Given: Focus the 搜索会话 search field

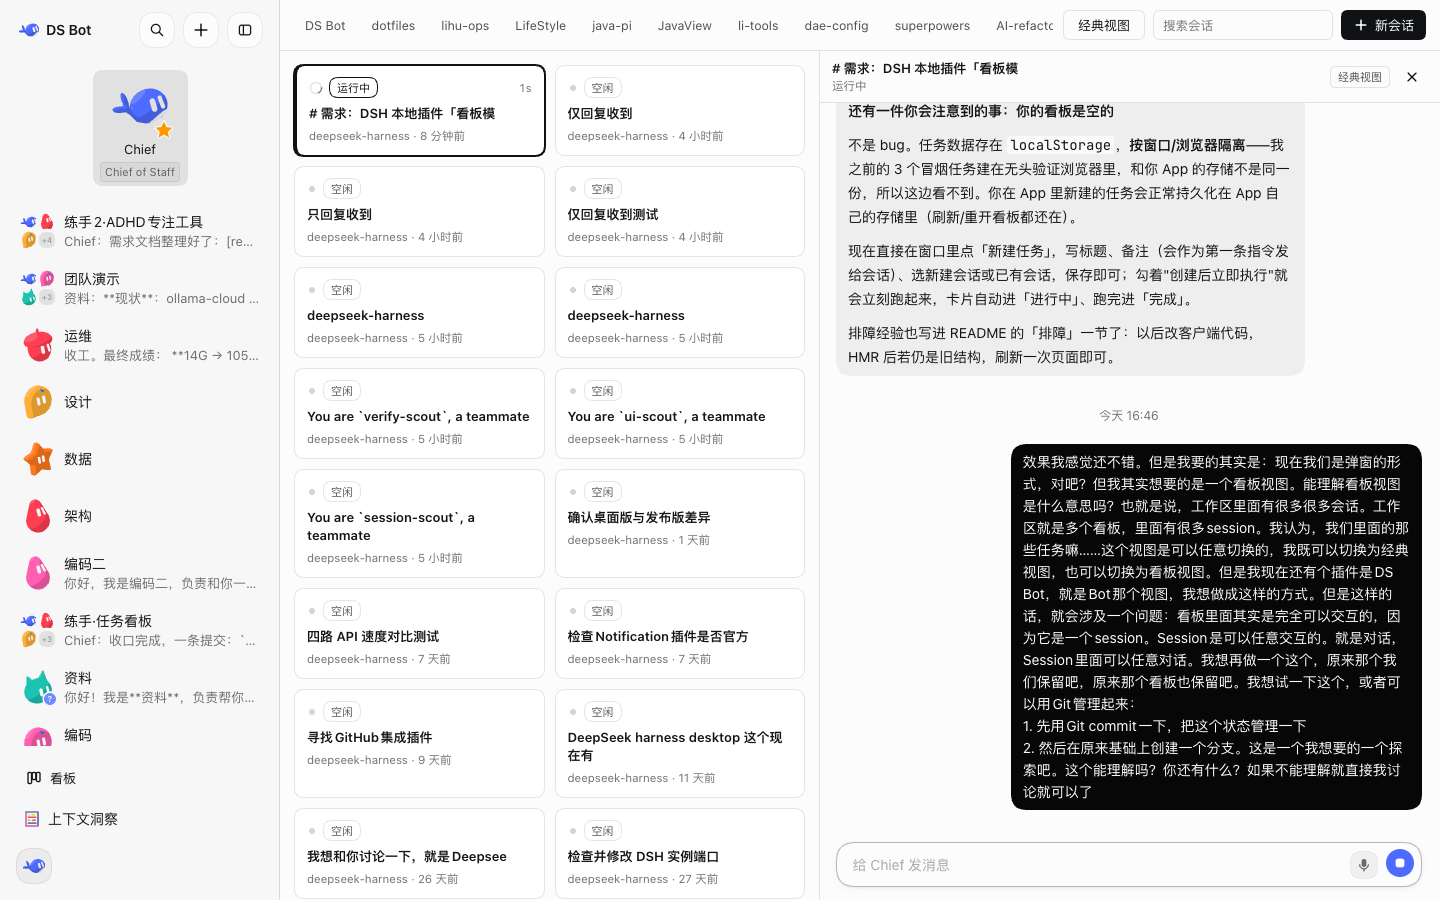Looking at the screenshot, I should pyautogui.click(x=1243, y=25).
